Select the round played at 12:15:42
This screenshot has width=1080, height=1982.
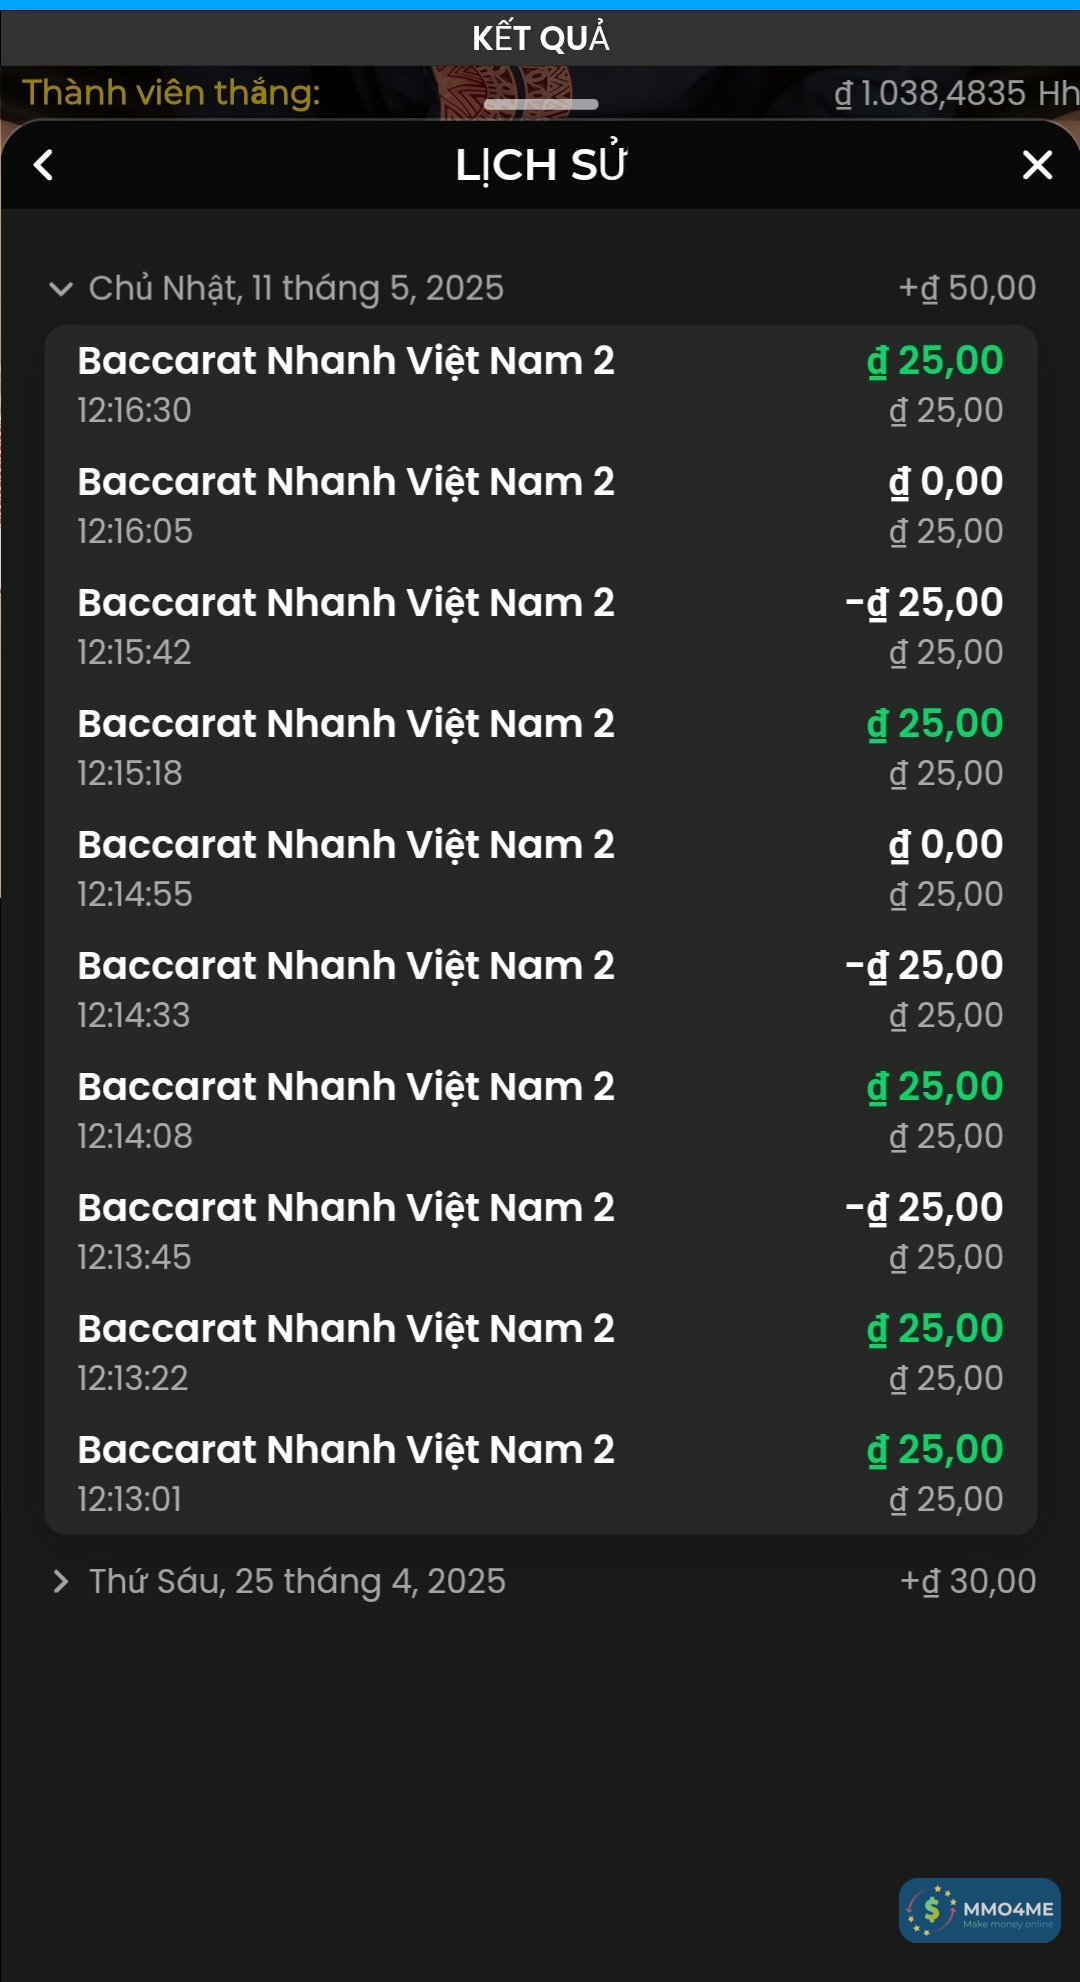(x=540, y=627)
